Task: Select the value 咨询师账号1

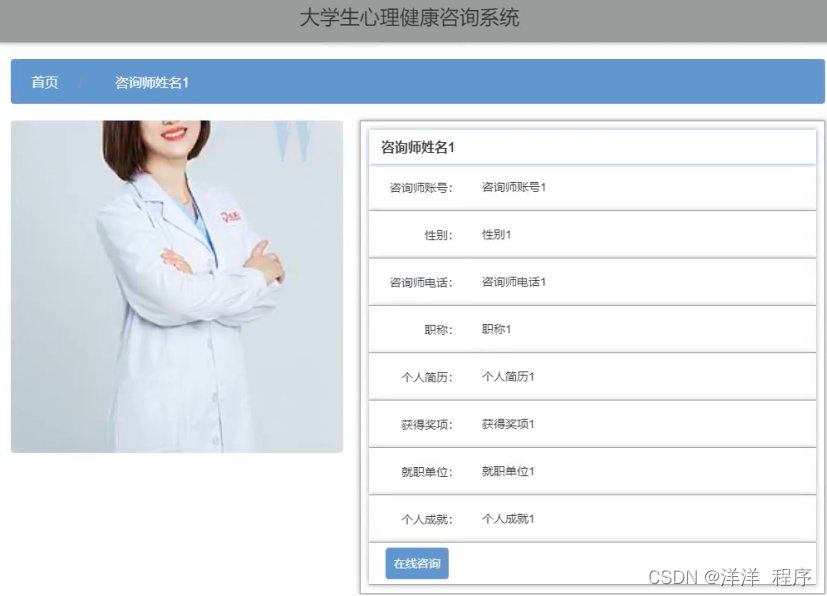Action: pyautogui.click(x=514, y=187)
